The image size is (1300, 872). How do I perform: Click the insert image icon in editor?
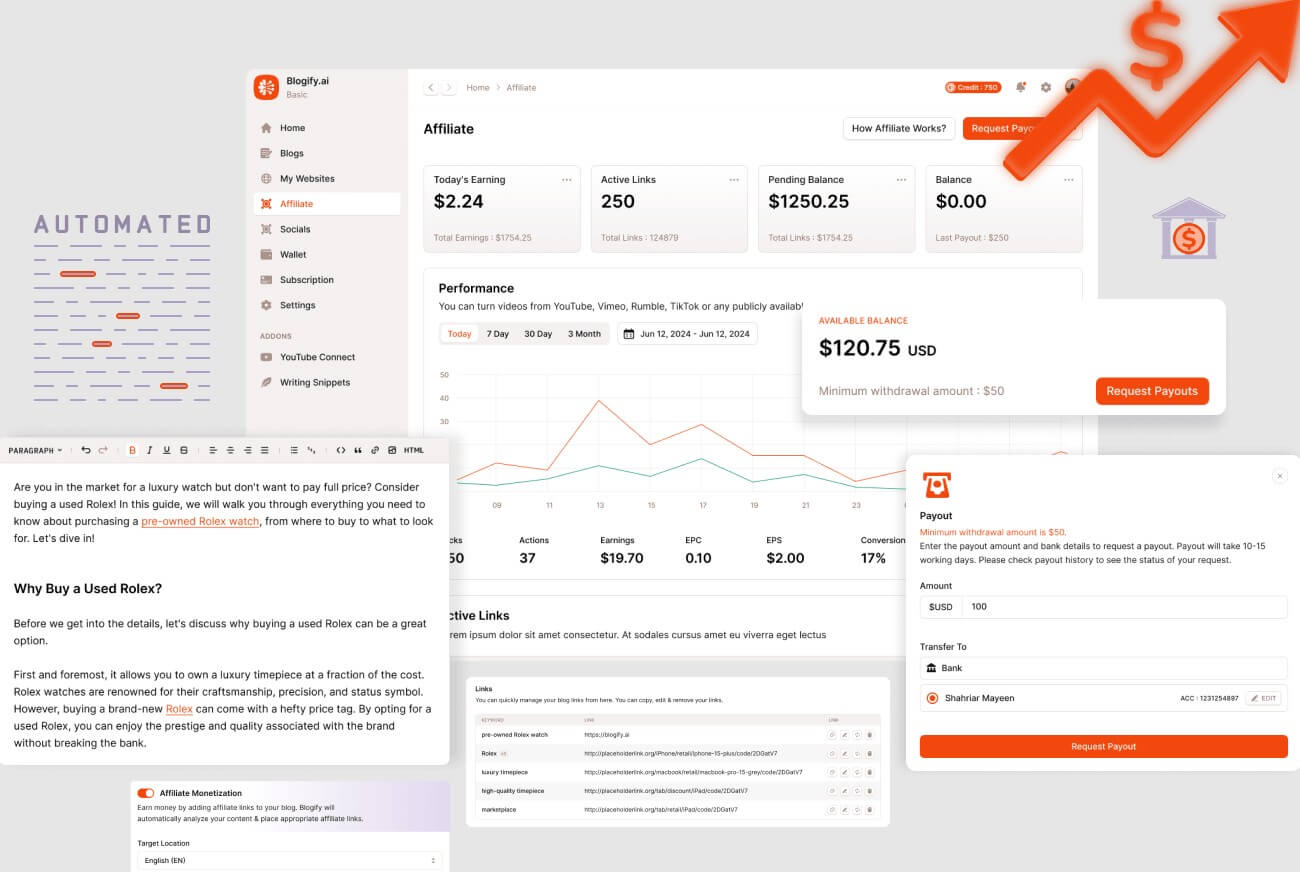pyautogui.click(x=392, y=451)
